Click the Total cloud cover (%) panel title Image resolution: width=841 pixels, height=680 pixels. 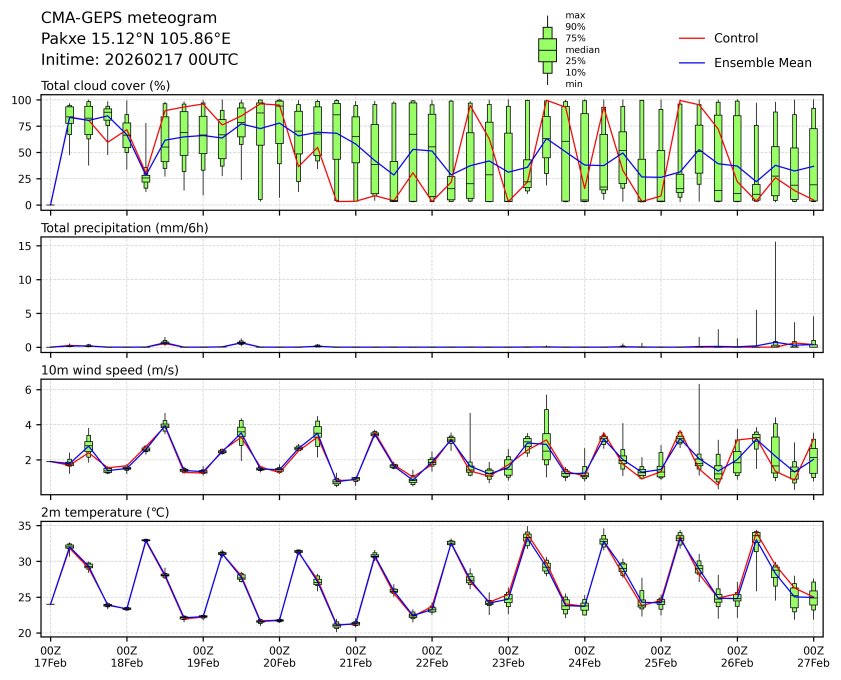[x=105, y=86]
